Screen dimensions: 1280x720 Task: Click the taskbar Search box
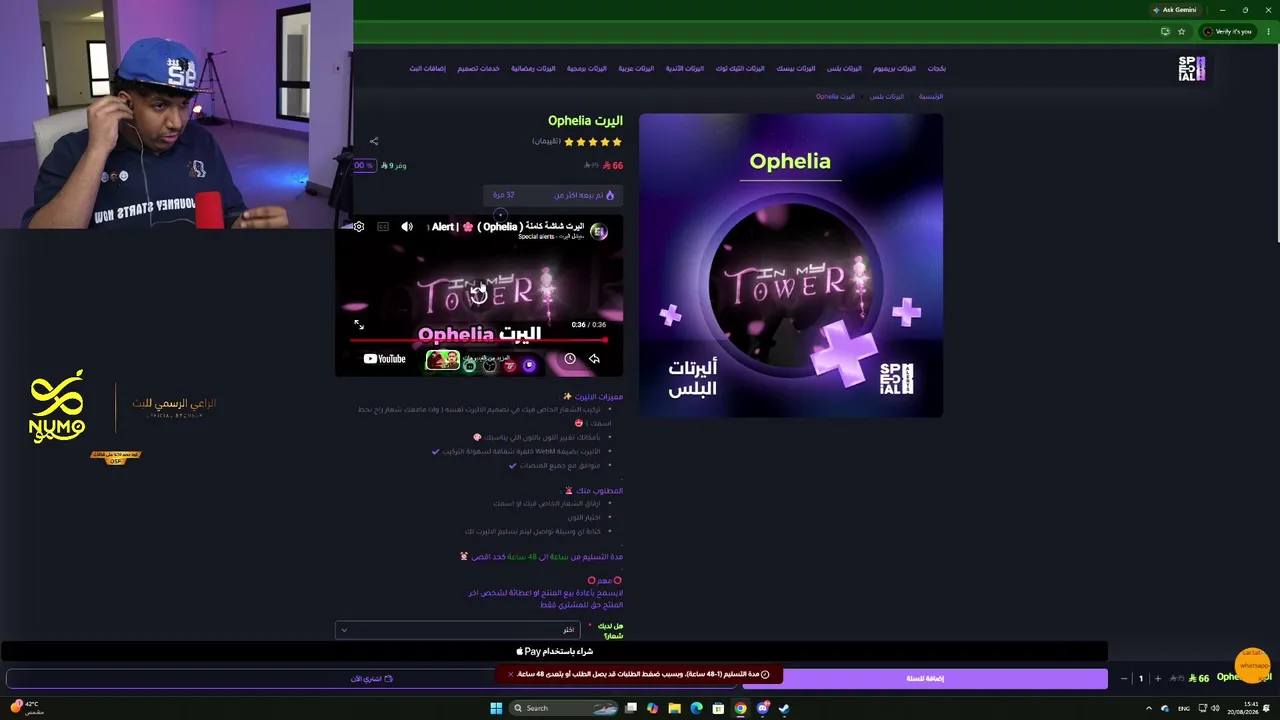(x=566, y=708)
